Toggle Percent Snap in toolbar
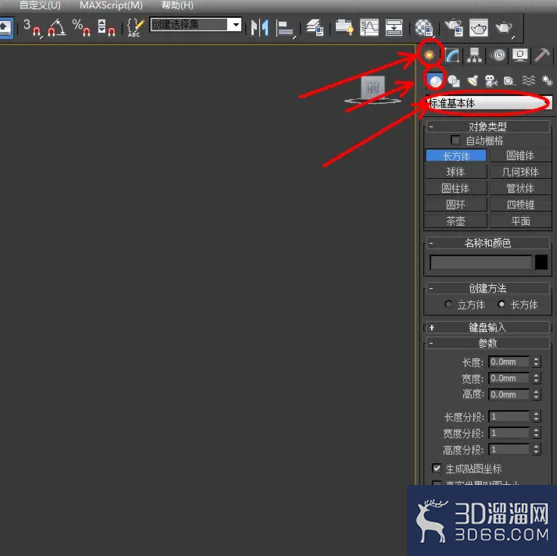Image resolution: width=557 pixels, height=556 pixels. click(x=81, y=27)
